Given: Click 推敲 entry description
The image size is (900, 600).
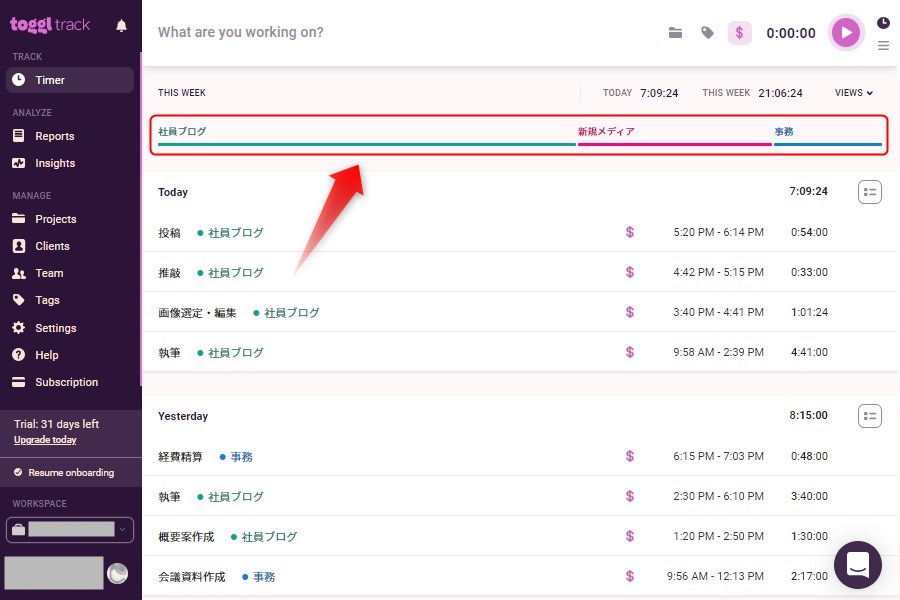Looking at the screenshot, I should (169, 273).
